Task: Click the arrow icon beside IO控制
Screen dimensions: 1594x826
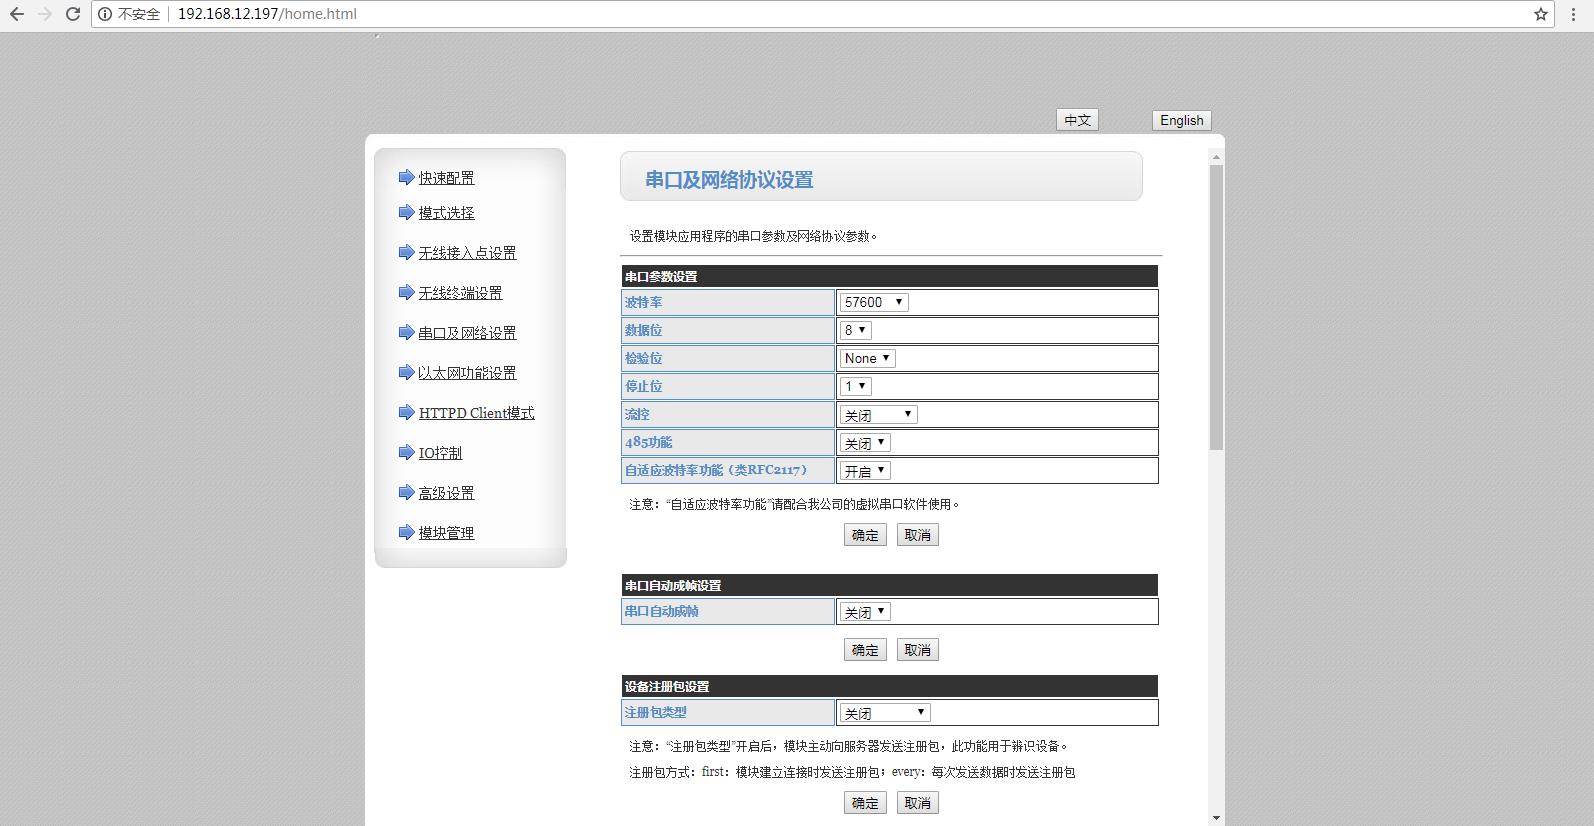Action: 406,452
